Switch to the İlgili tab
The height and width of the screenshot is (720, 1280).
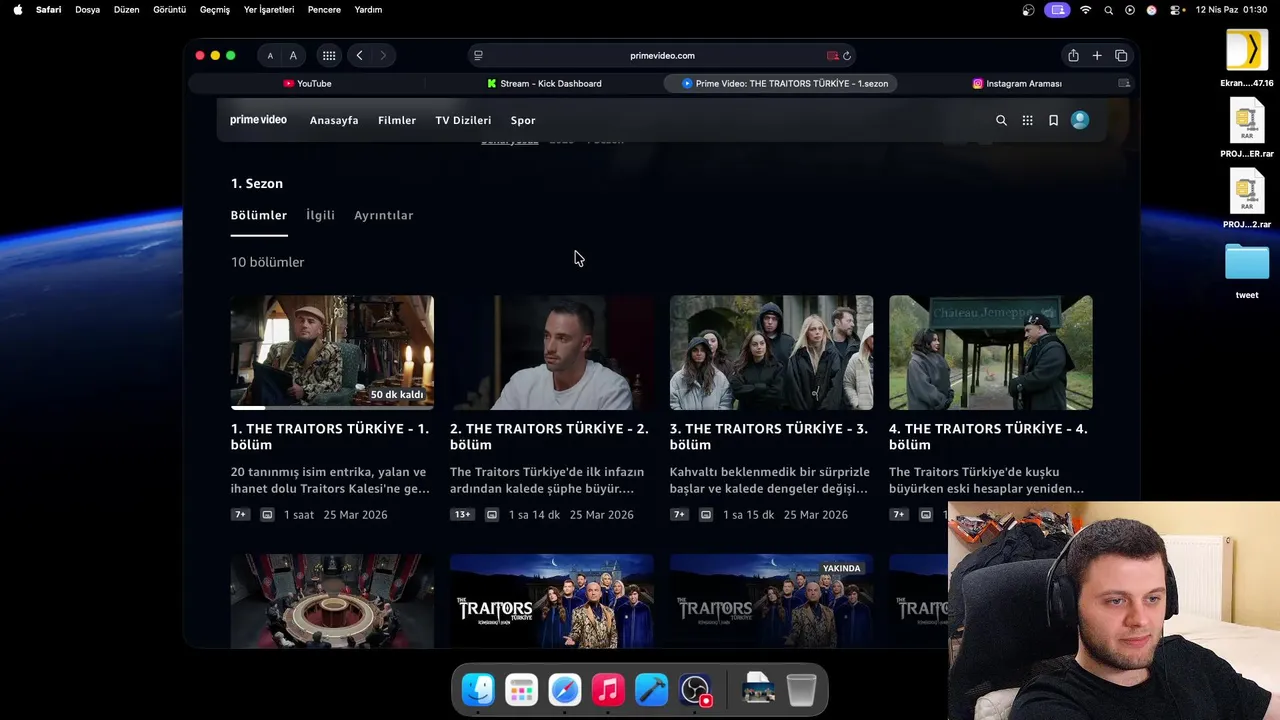coord(320,215)
